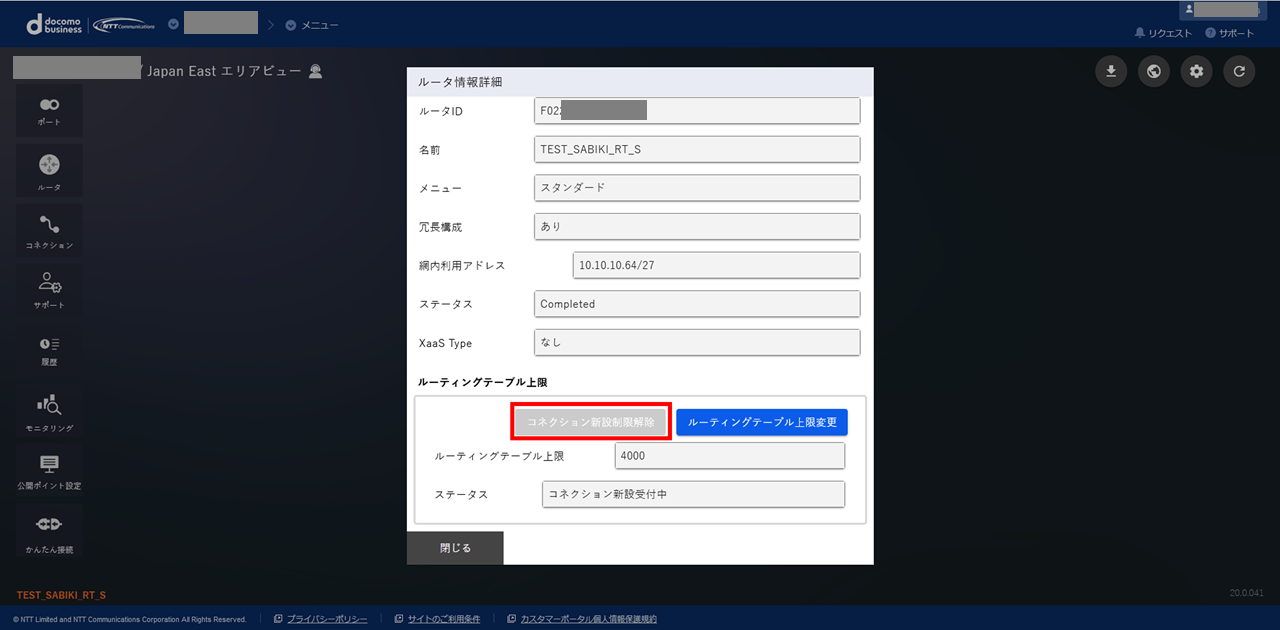Click the globe icon button
The width and height of the screenshot is (1280, 630).
[1154, 71]
